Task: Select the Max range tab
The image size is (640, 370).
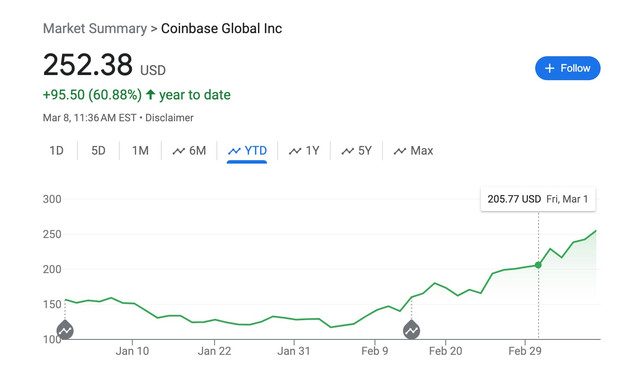Action: tap(413, 151)
